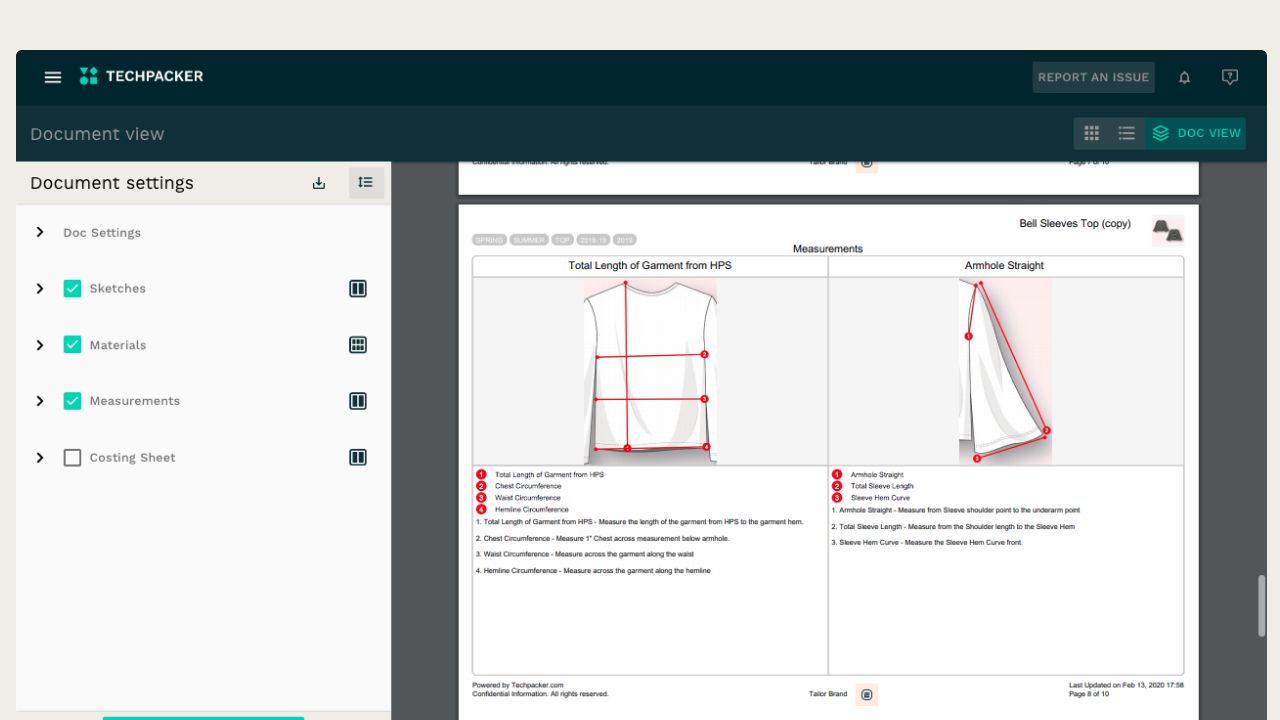Click the 'Waist Circumference' legend entry
This screenshot has height=720, width=1280.
(527, 498)
